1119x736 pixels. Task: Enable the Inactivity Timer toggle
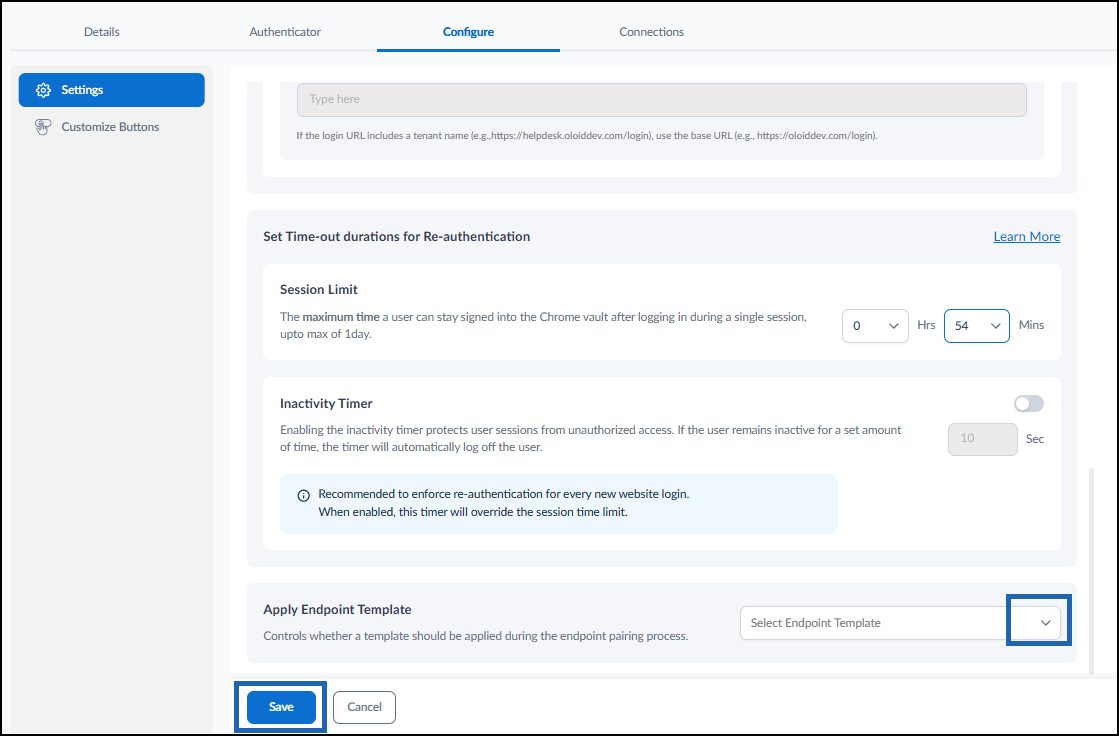[x=1028, y=403]
